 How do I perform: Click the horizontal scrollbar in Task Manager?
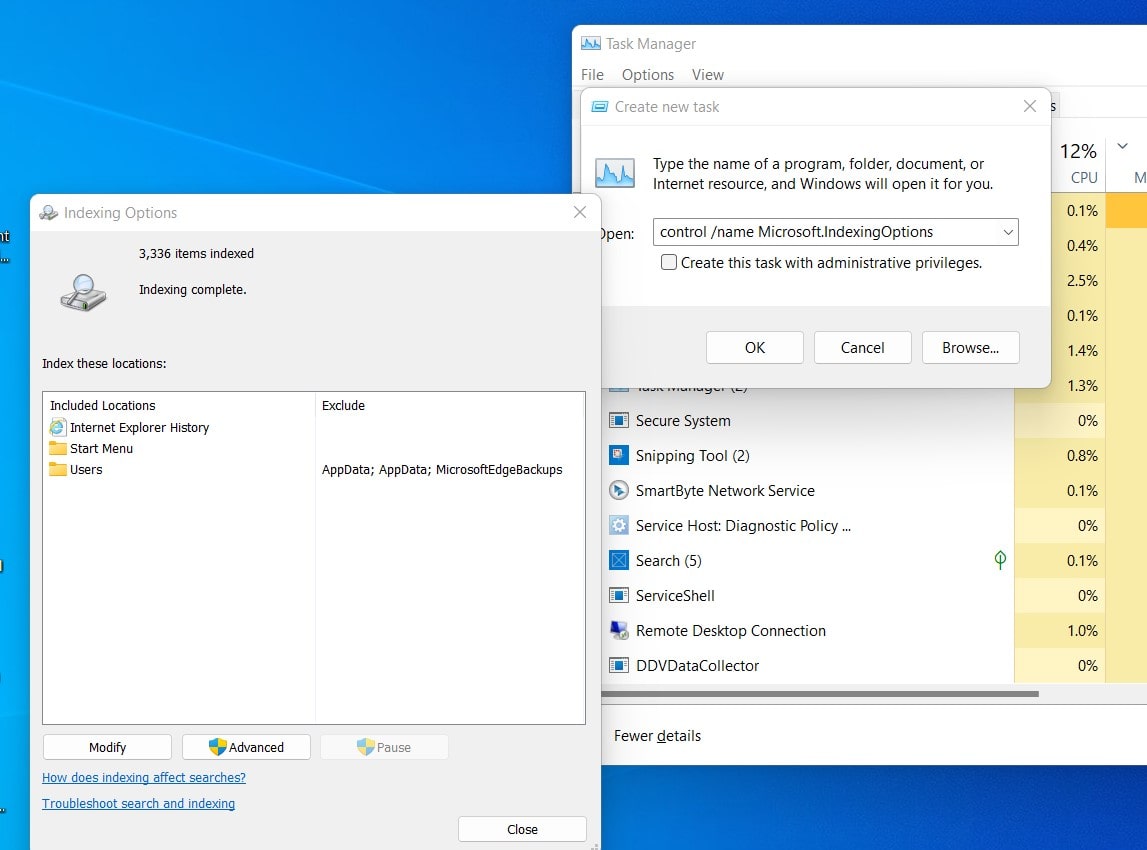(820, 693)
